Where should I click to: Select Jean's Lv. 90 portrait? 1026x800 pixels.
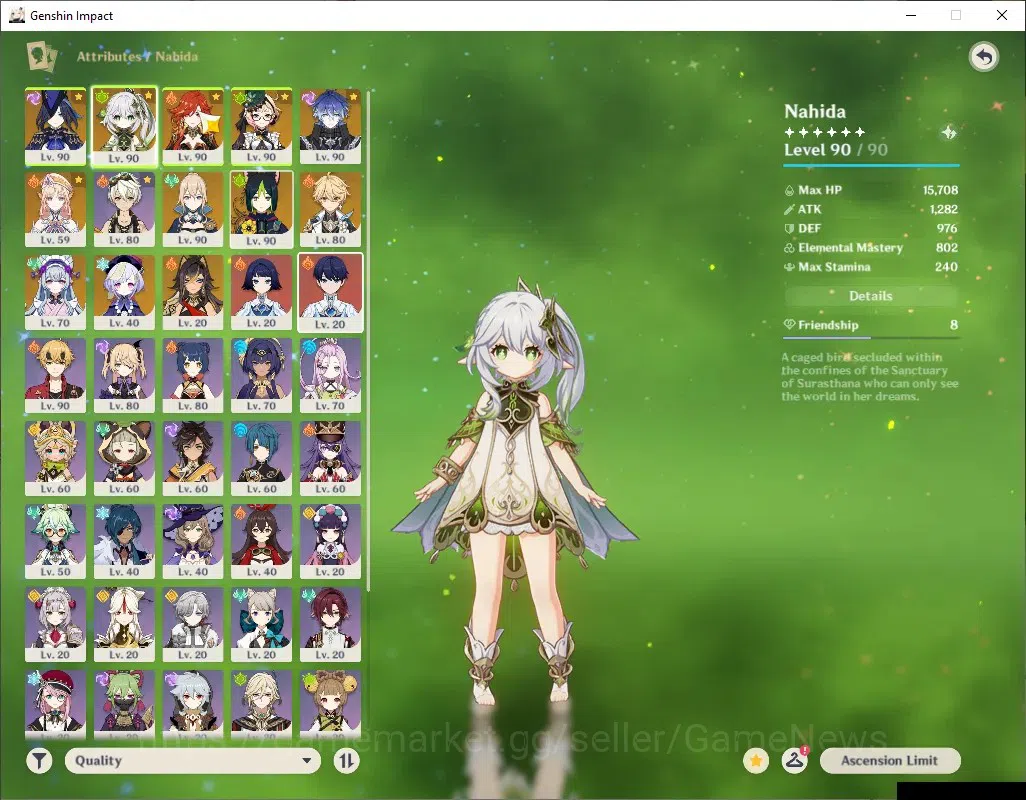[x=193, y=209]
